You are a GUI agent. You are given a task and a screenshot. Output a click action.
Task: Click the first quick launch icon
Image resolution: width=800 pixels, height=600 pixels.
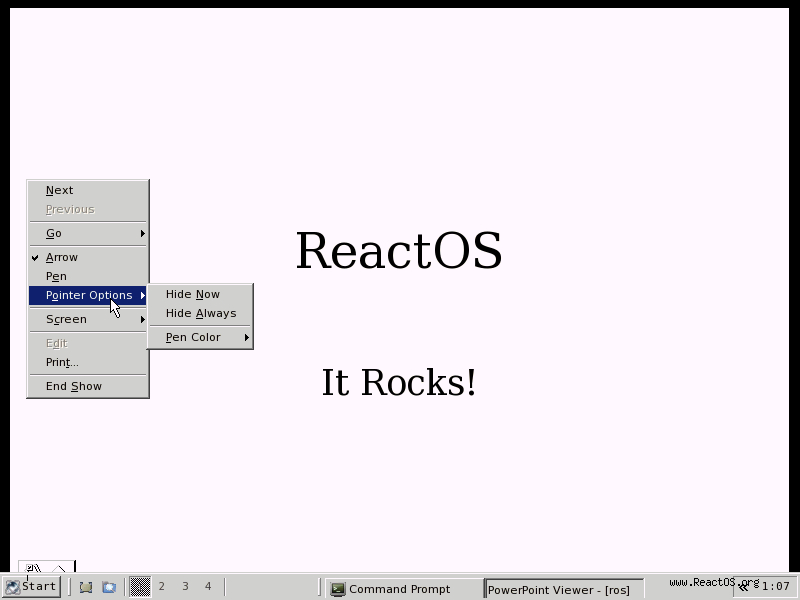tap(86, 587)
